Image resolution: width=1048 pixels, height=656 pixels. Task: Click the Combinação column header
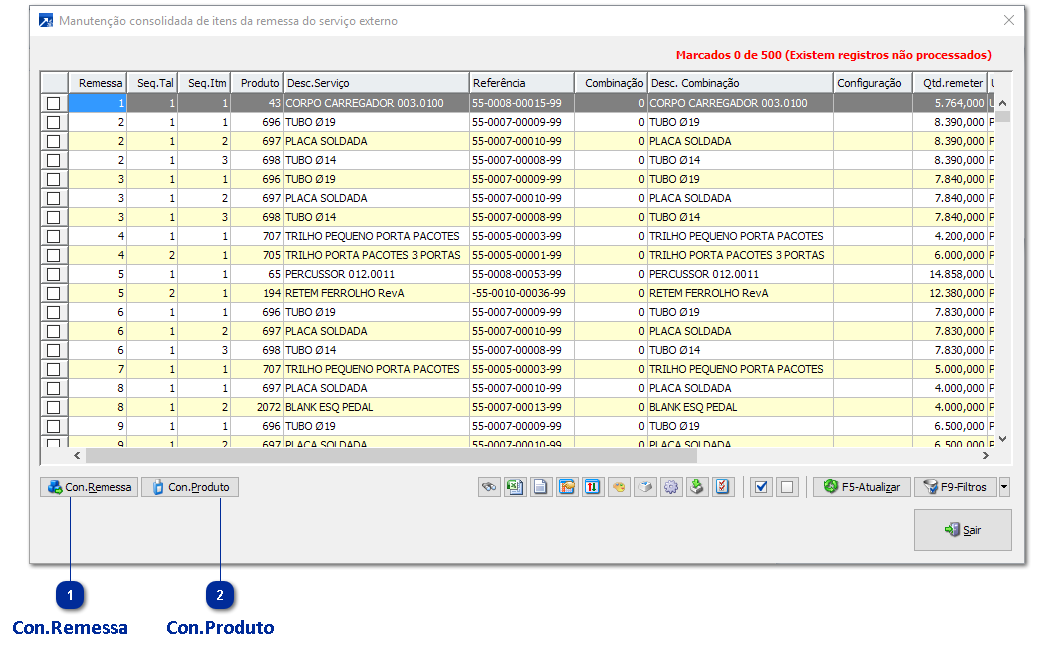tap(611, 83)
